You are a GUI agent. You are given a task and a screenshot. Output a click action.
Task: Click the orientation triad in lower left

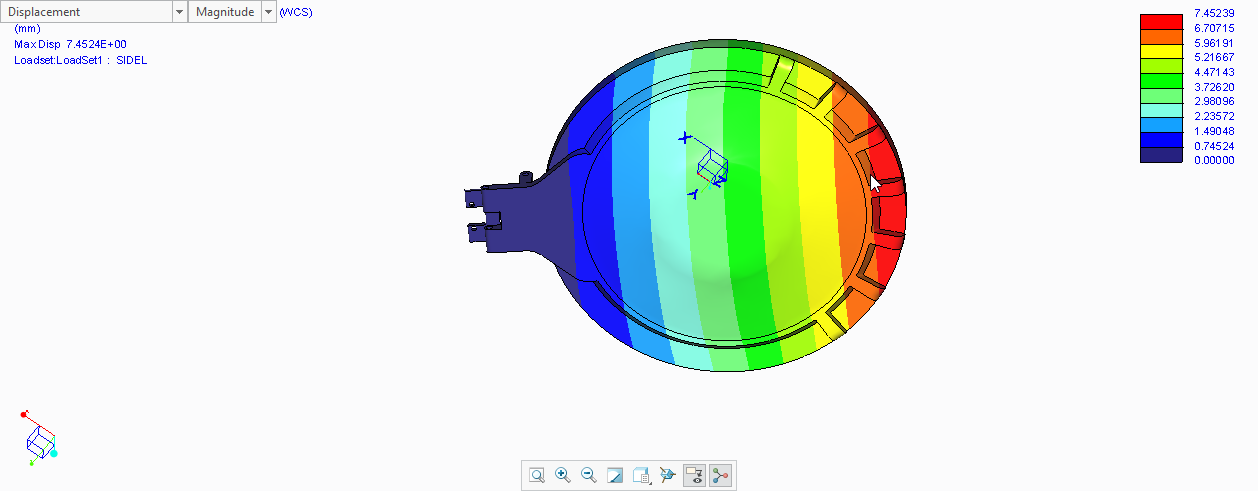(40, 438)
